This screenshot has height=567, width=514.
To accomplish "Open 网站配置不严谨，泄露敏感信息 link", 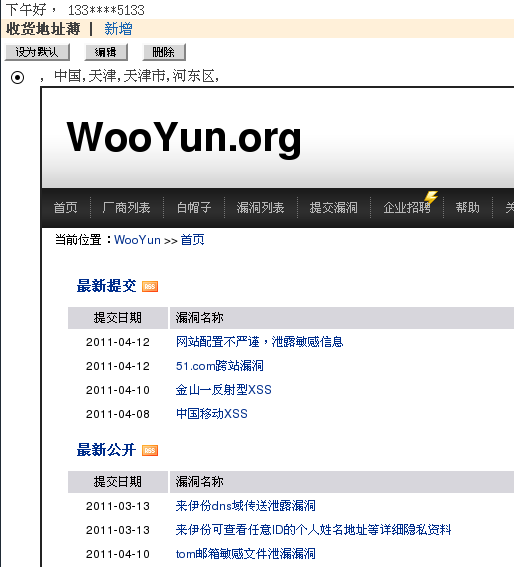I will [x=259, y=342].
